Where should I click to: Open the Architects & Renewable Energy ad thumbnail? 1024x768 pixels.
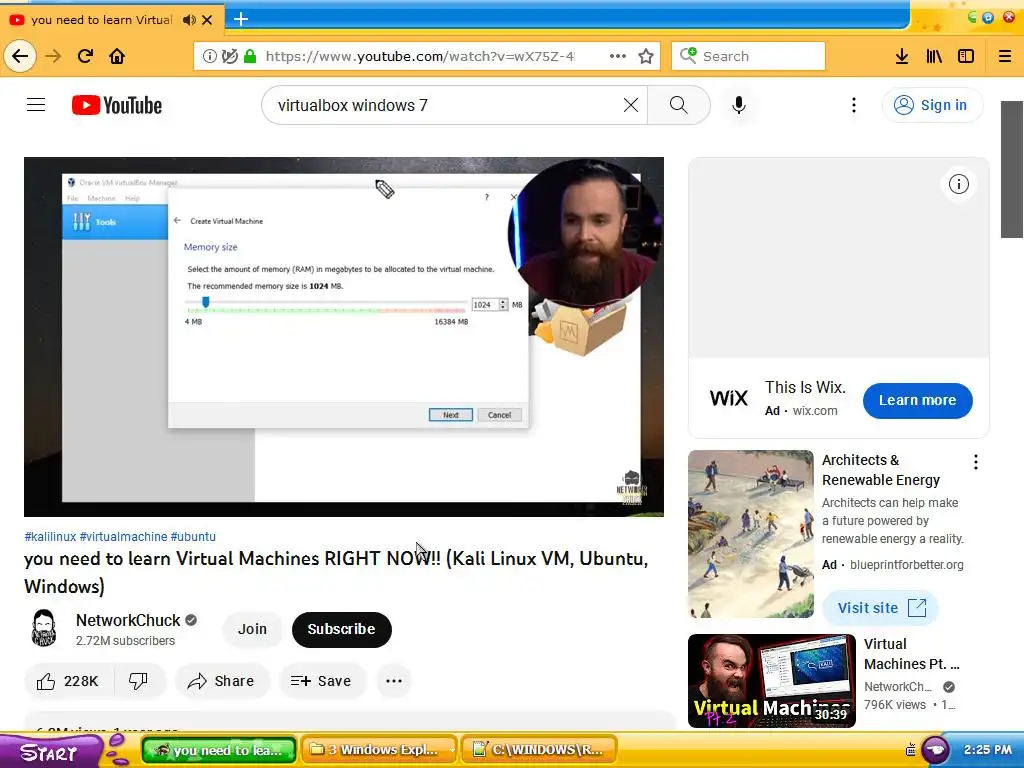pos(750,534)
